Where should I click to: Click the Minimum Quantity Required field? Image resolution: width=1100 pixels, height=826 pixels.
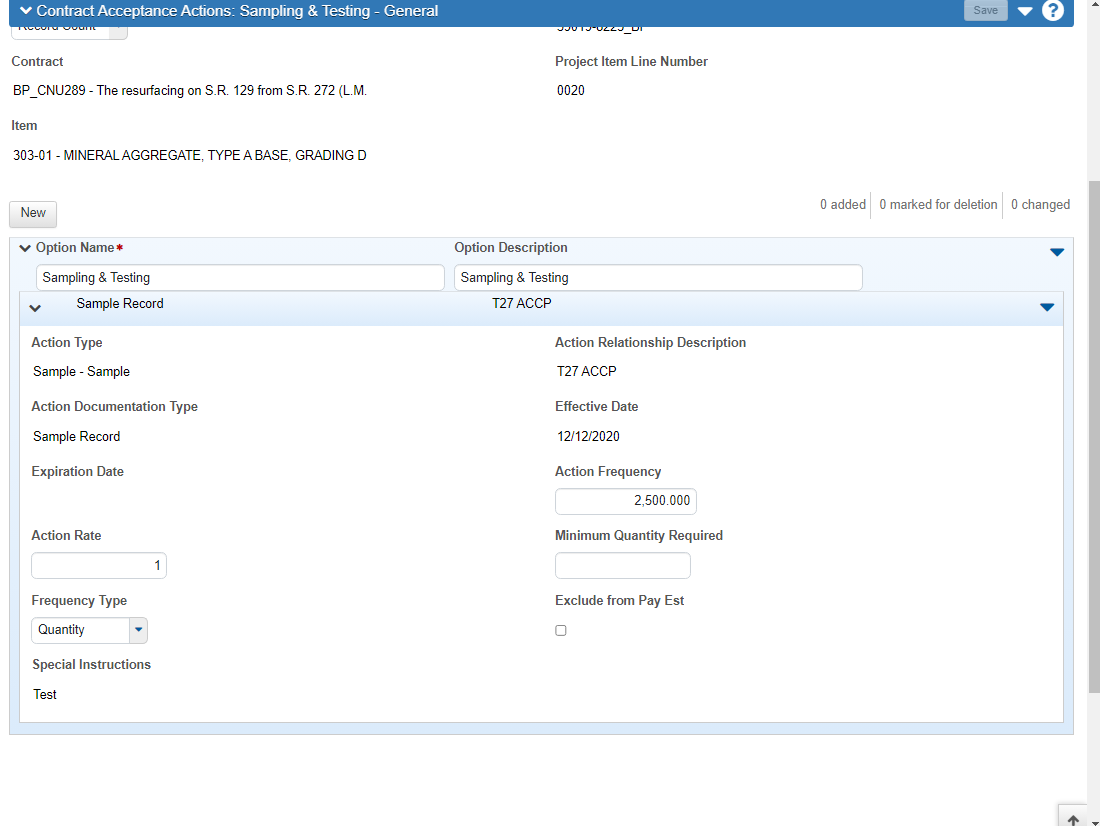point(622,566)
